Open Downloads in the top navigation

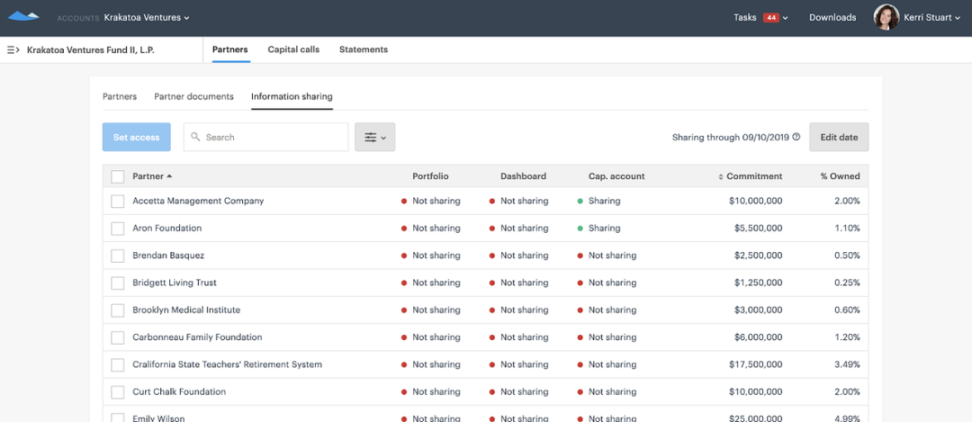(832, 17)
